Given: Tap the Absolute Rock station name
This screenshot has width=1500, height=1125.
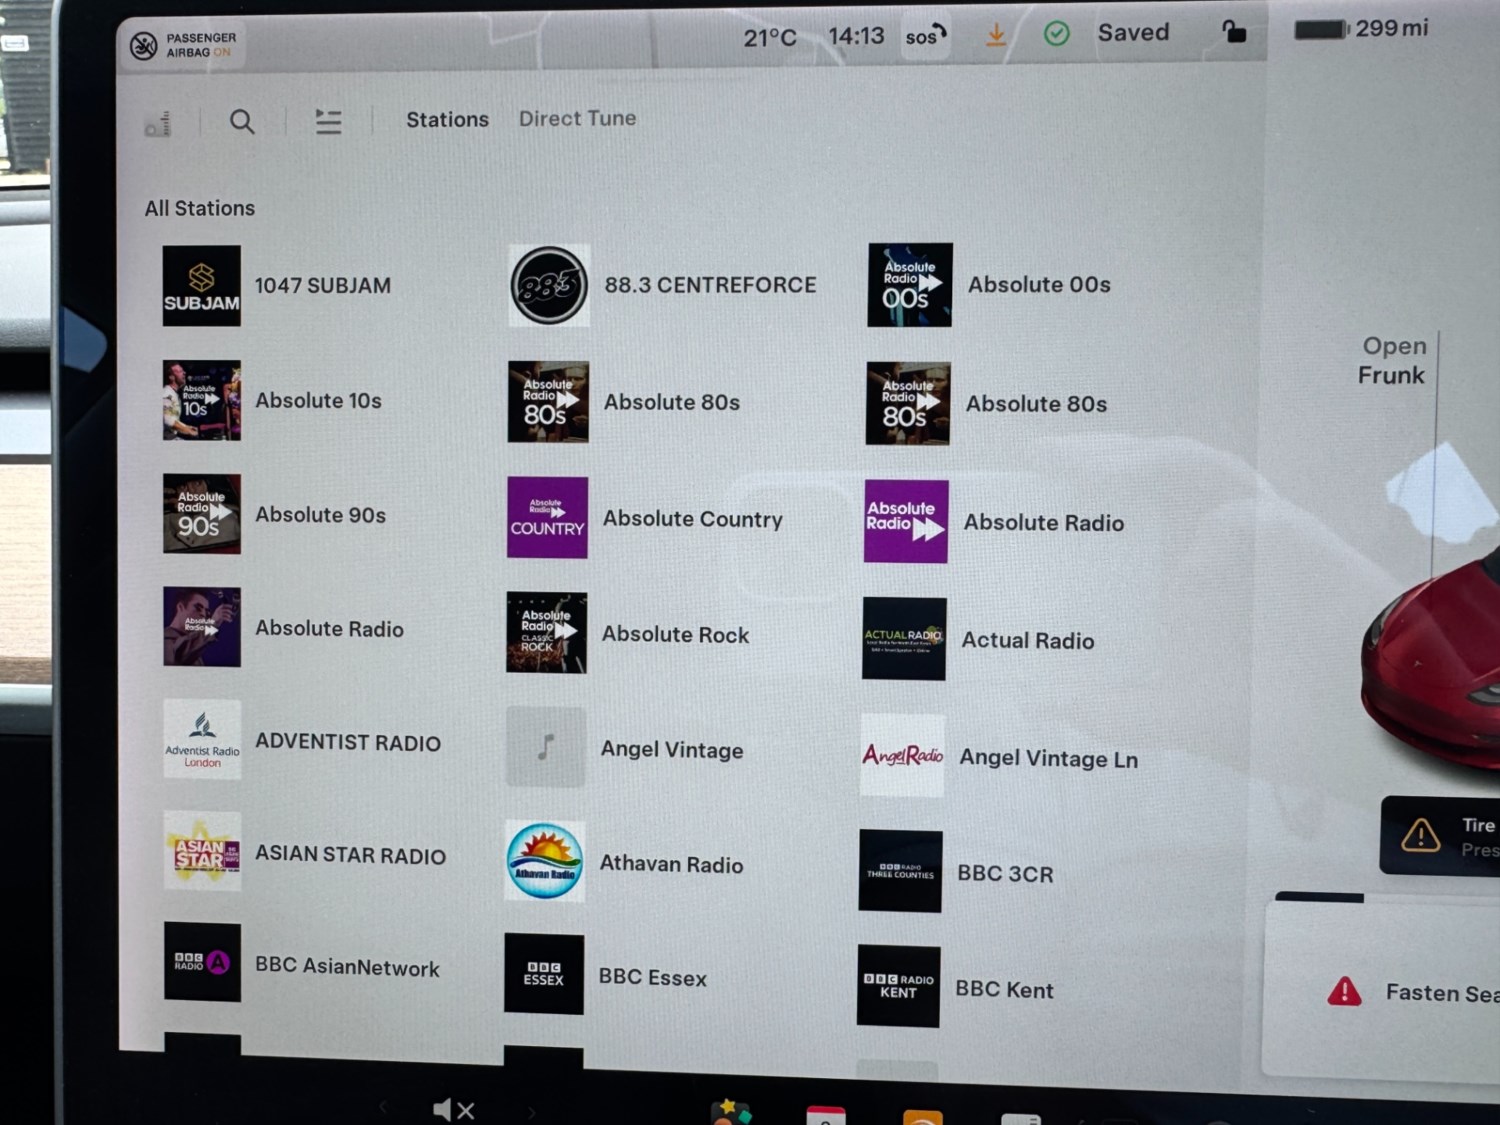Looking at the screenshot, I should pyautogui.click(x=675, y=635).
